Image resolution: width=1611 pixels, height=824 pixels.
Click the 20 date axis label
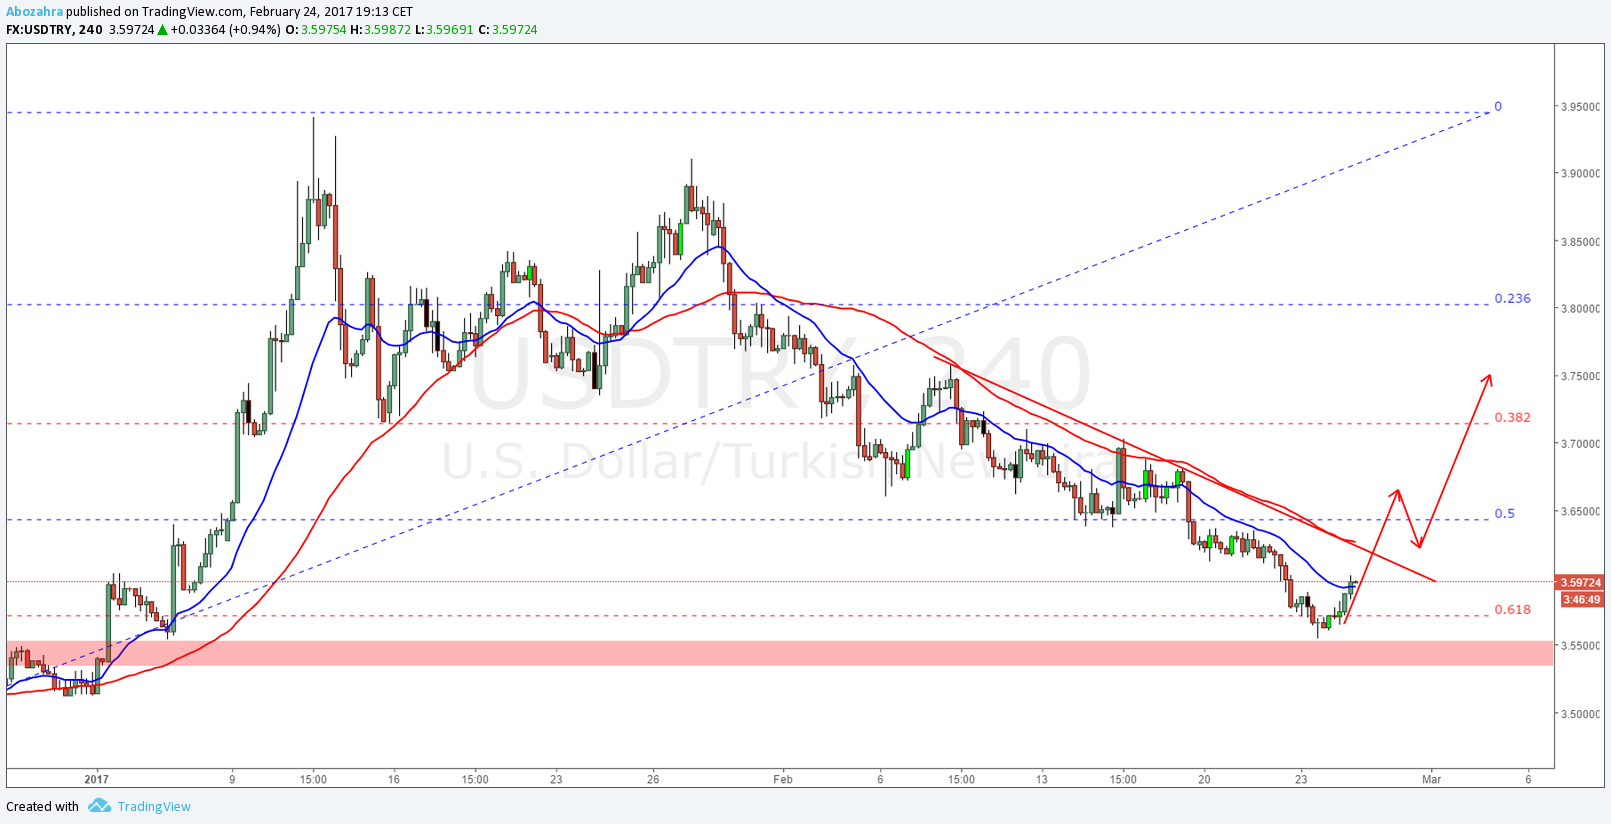coord(1204,780)
